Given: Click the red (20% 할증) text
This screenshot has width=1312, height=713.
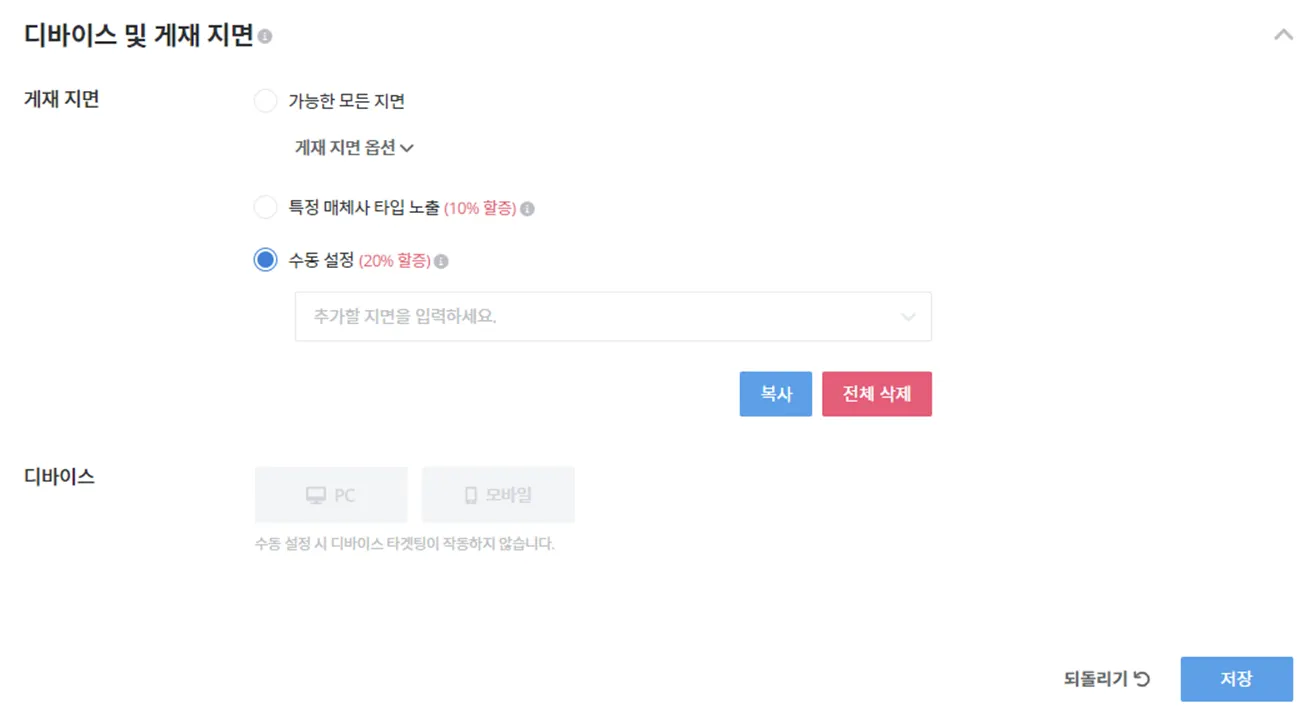Looking at the screenshot, I should 394,261.
